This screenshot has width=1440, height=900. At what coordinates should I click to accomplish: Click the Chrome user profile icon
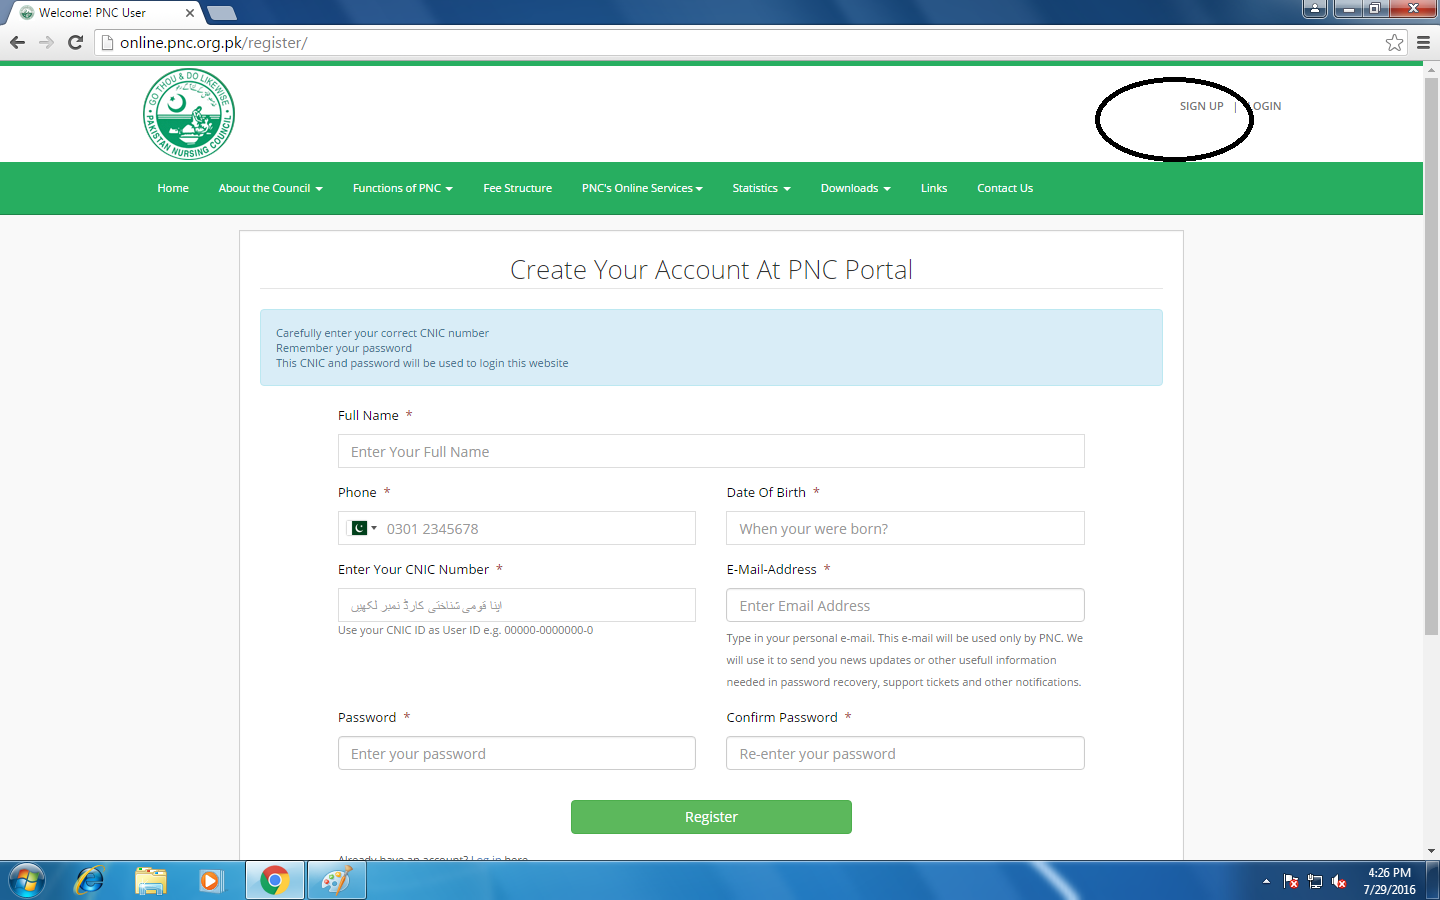[x=1314, y=9]
